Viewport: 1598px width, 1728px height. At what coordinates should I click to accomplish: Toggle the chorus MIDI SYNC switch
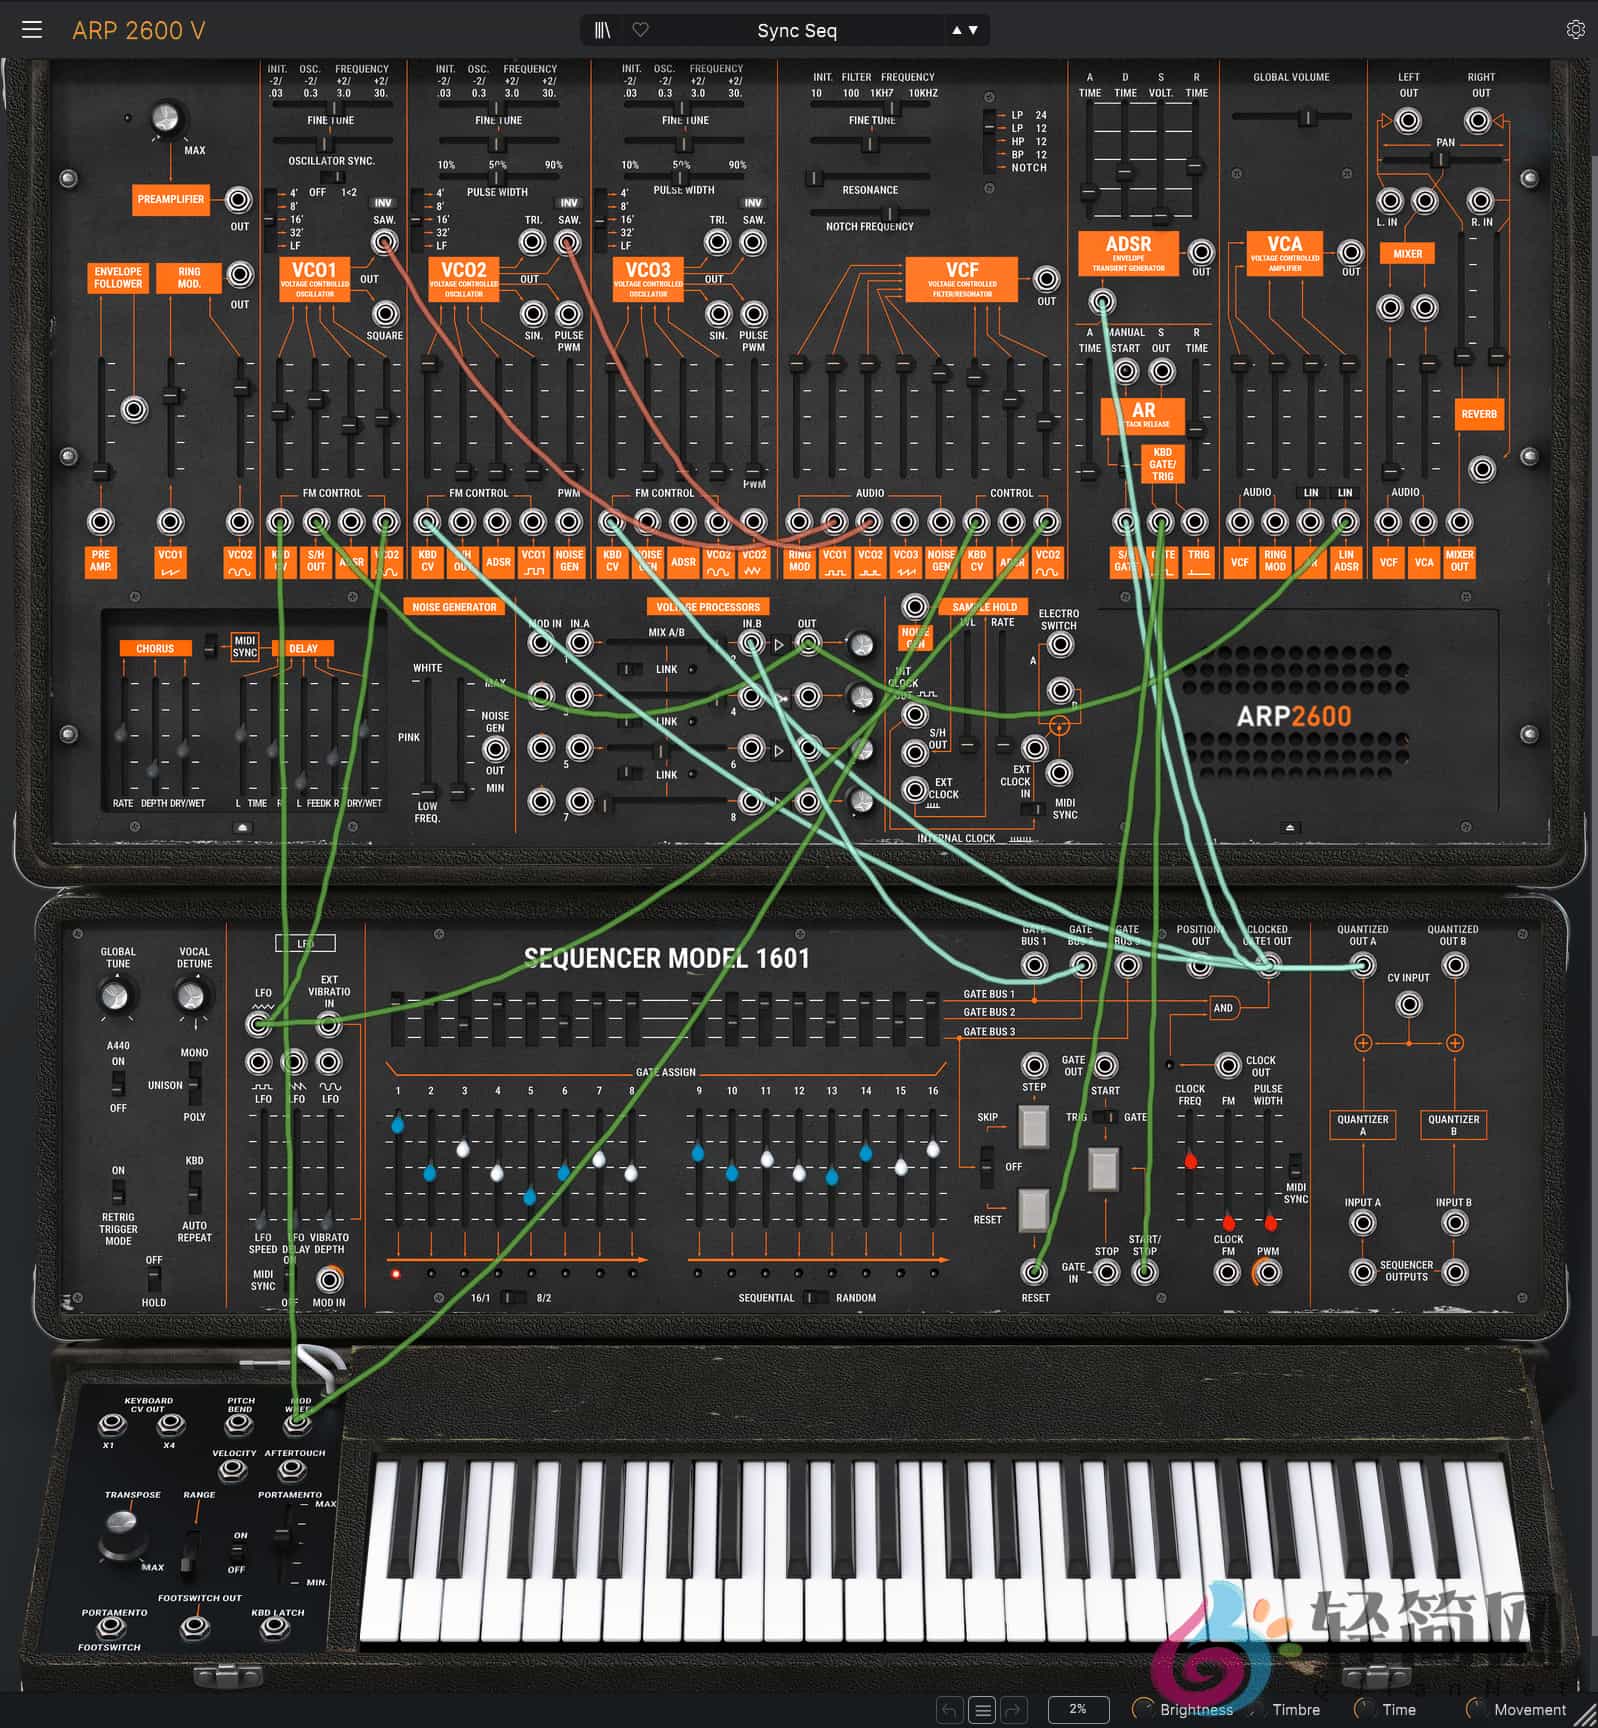(210, 646)
